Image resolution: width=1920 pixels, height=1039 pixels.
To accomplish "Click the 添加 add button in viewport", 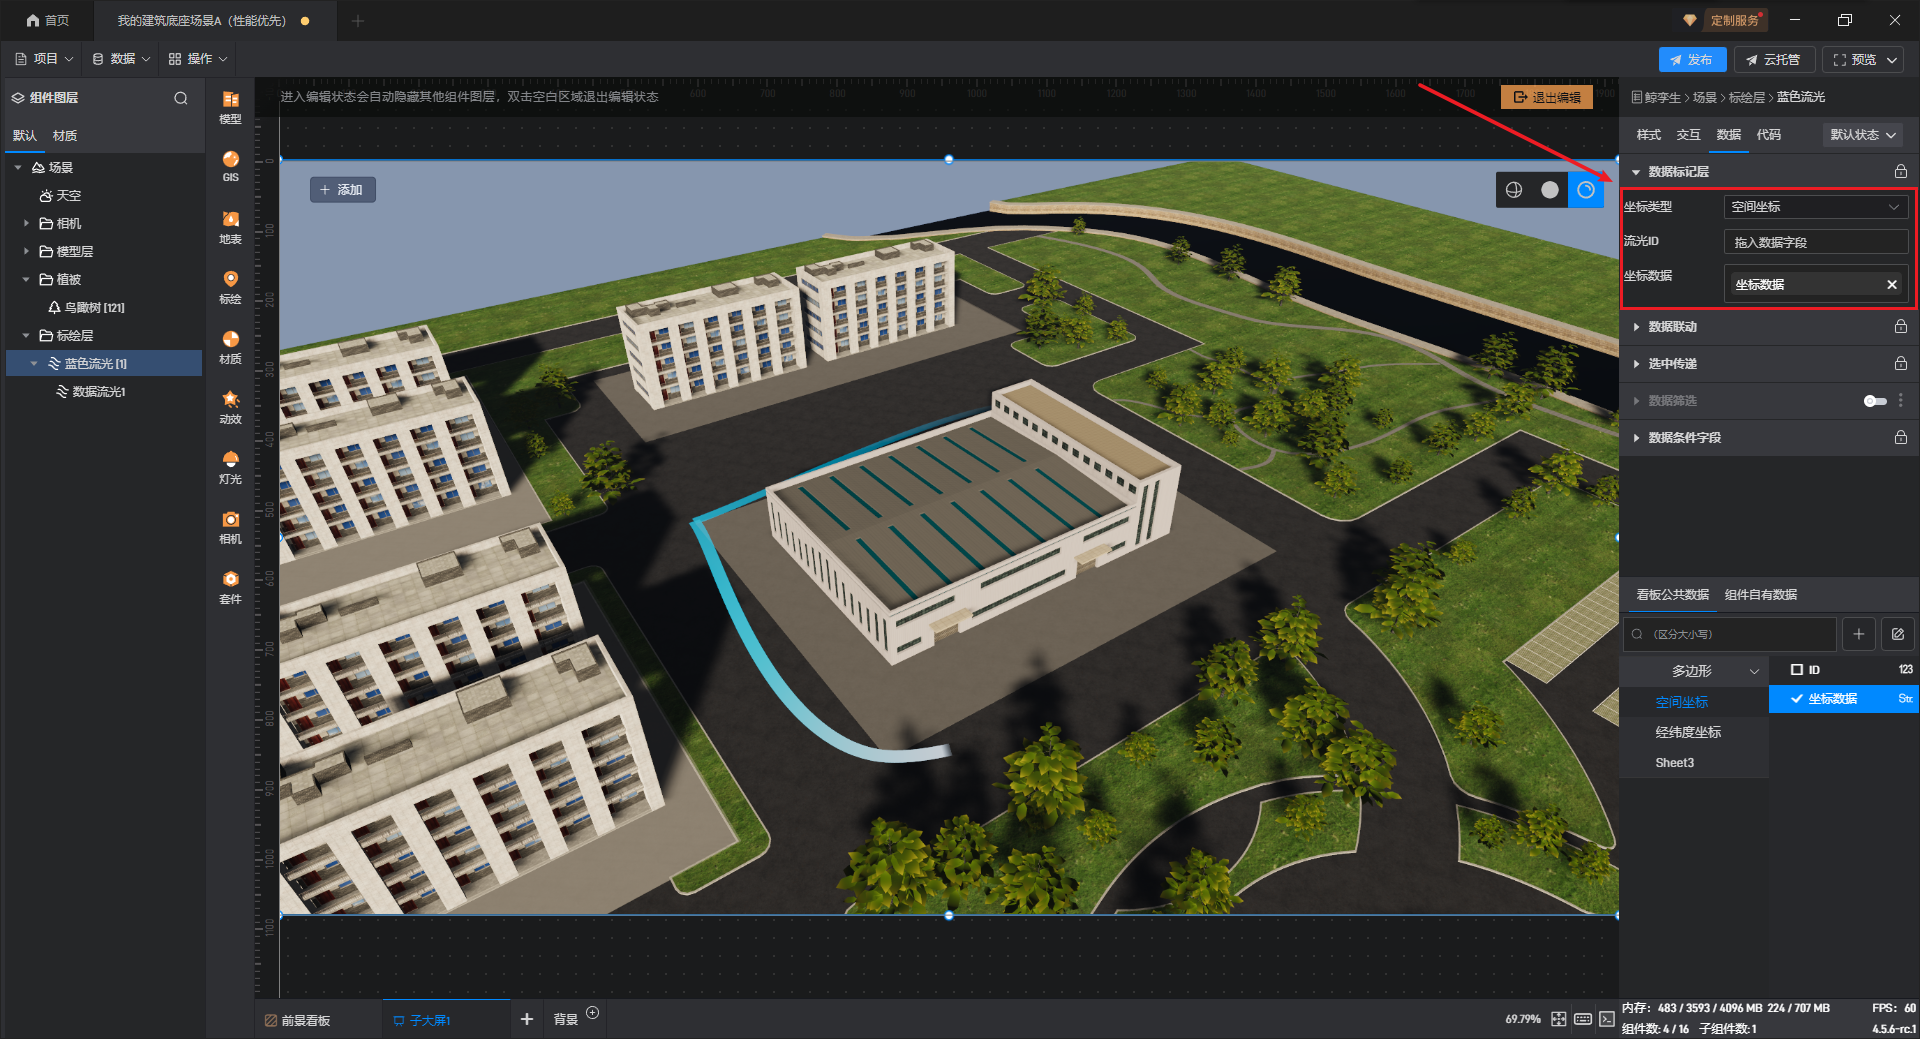I will pyautogui.click(x=341, y=190).
